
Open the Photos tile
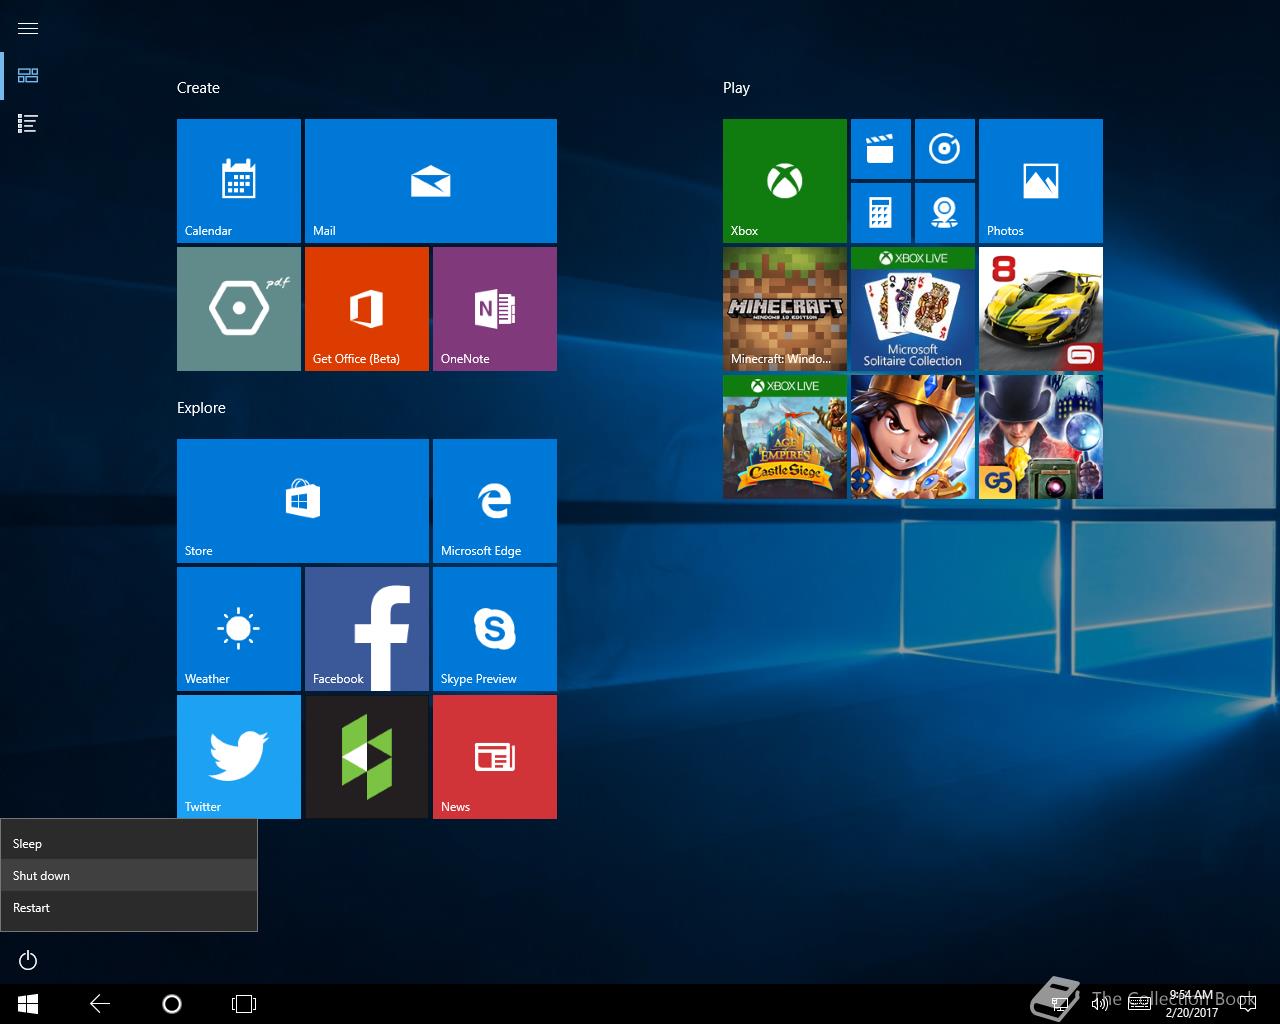(1041, 181)
